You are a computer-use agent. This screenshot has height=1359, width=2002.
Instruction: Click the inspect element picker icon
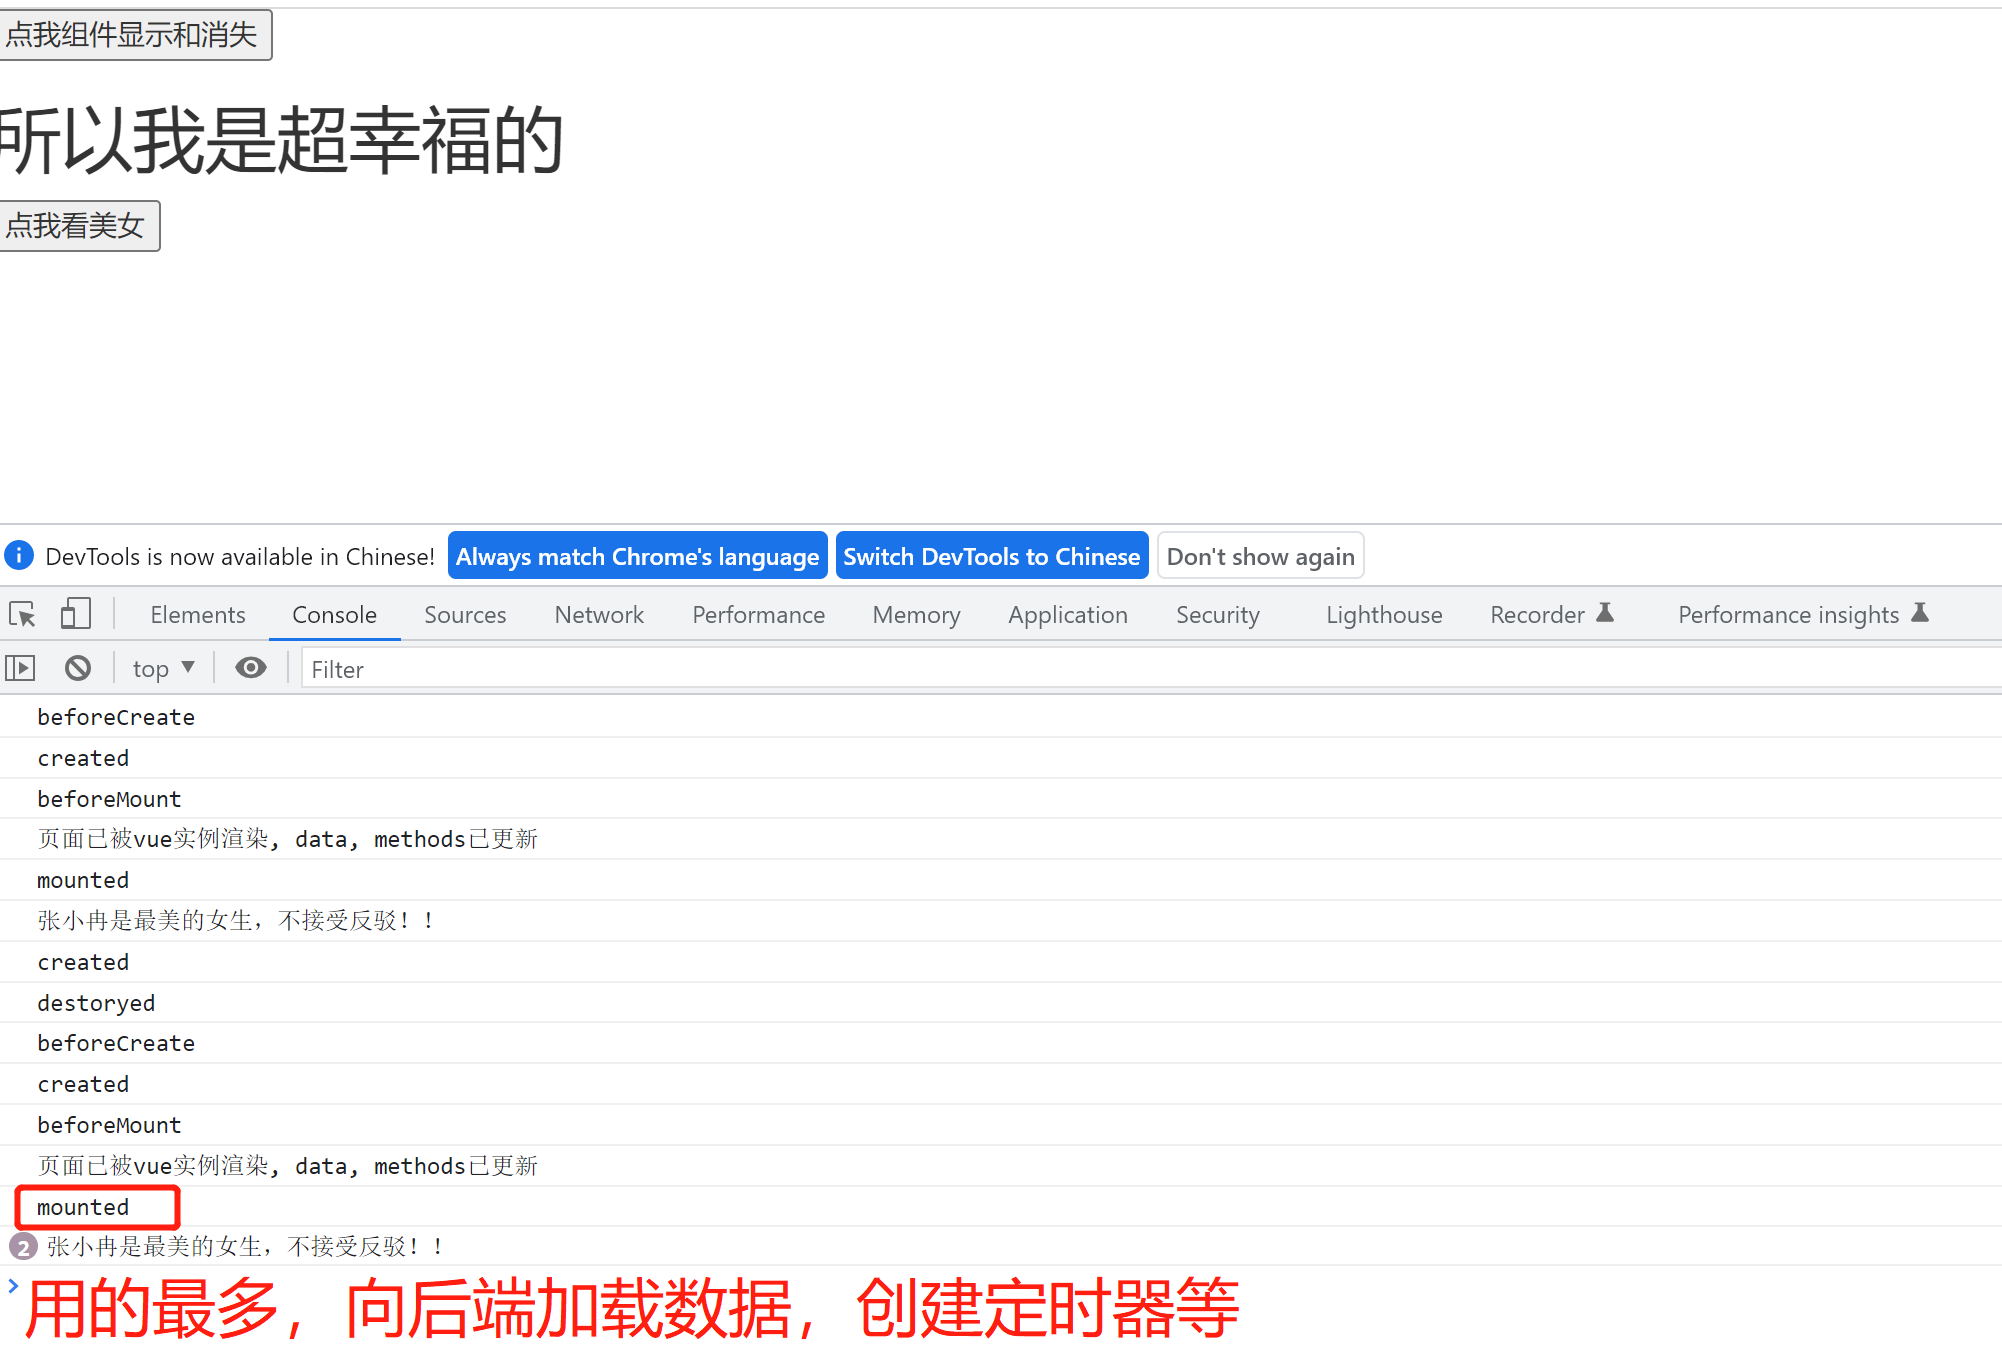pos(22,614)
